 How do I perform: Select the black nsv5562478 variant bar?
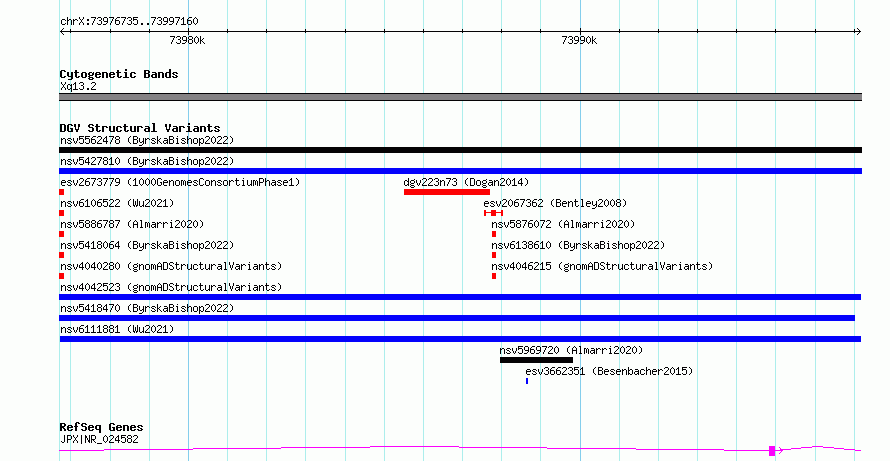tap(460, 150)
